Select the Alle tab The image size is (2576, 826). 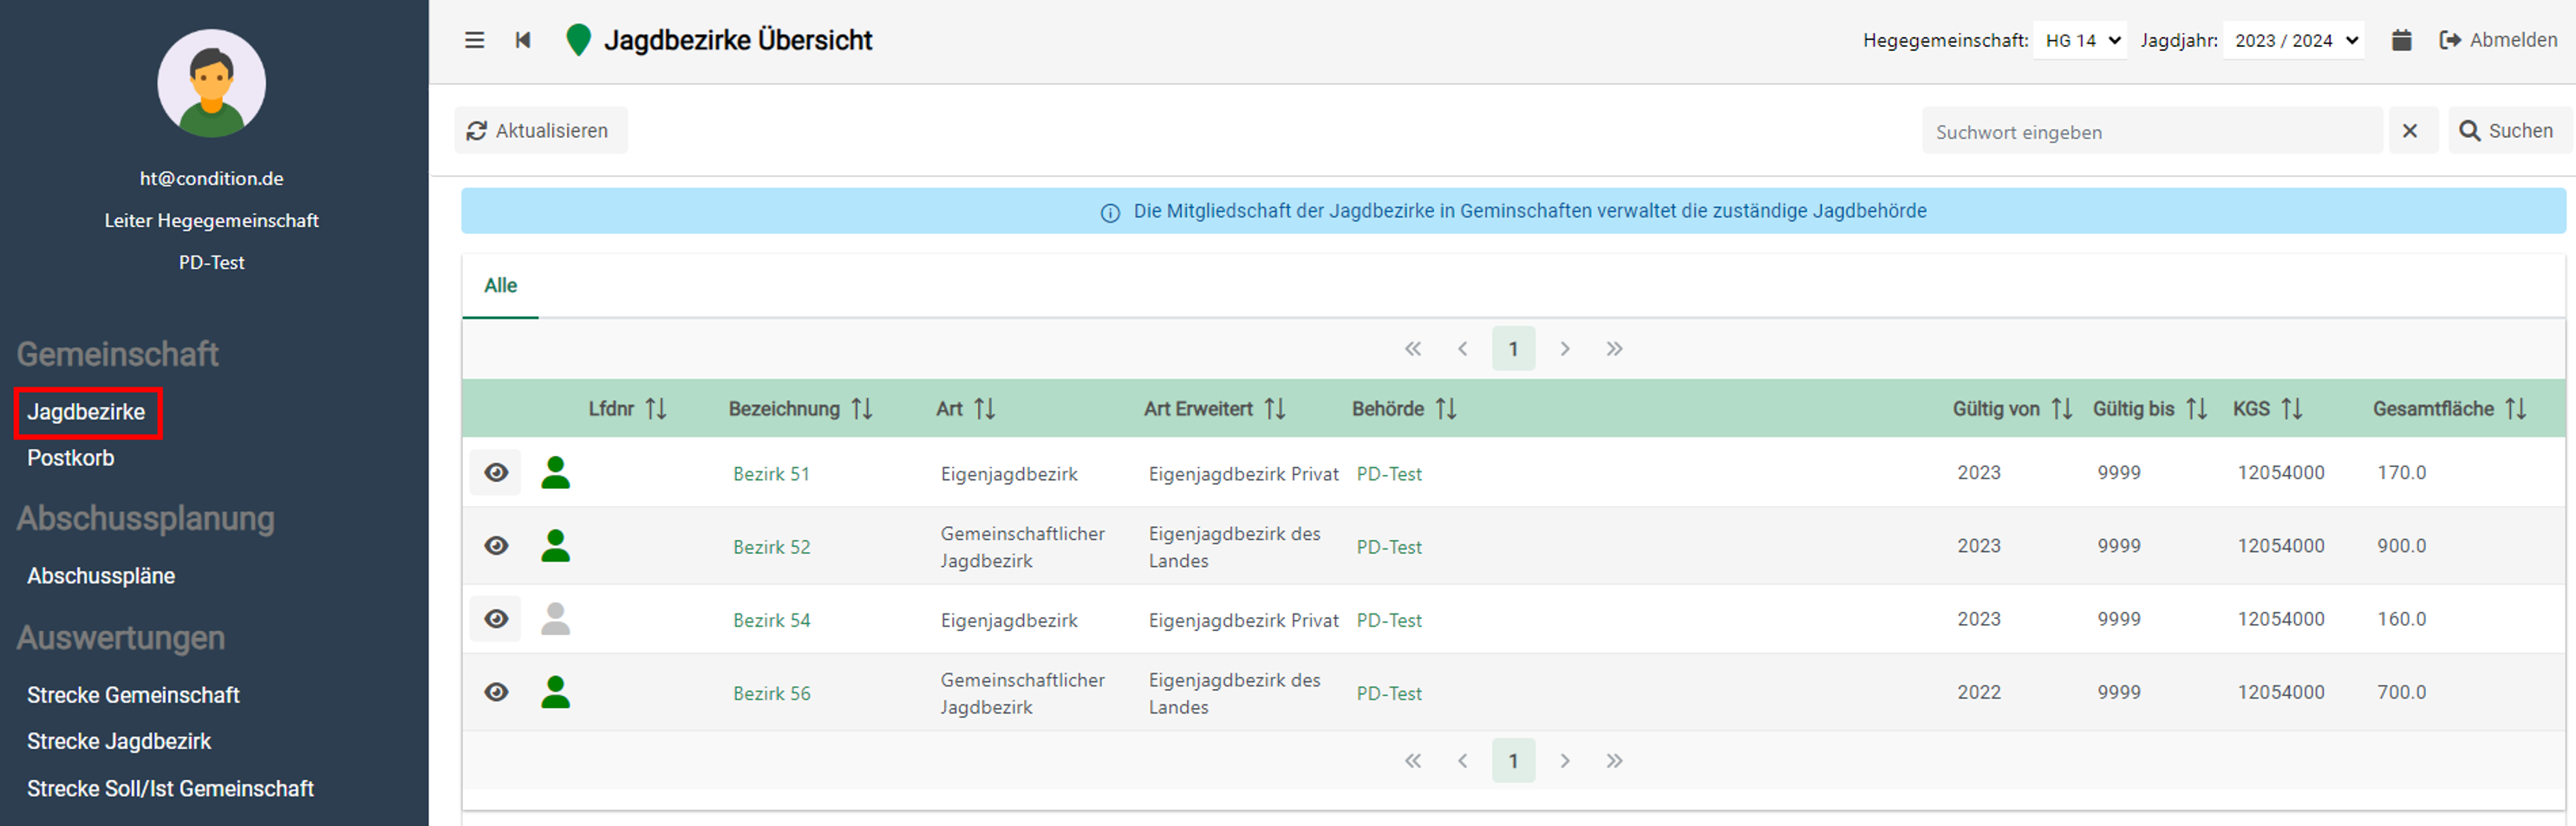pyautogui.click(x=500, y=286)
